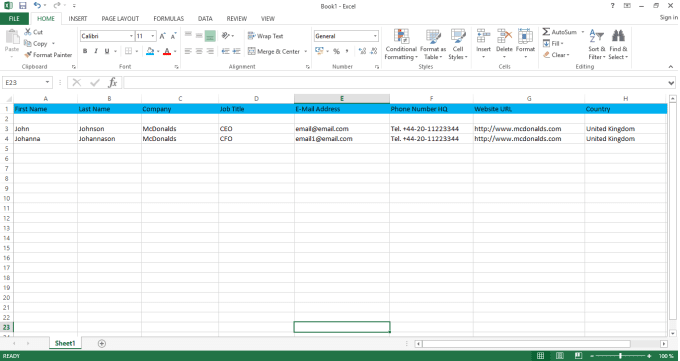The height and width of the screenshot is (361, 680).
Task: Apply the red font color
Action: coord(167,51)
